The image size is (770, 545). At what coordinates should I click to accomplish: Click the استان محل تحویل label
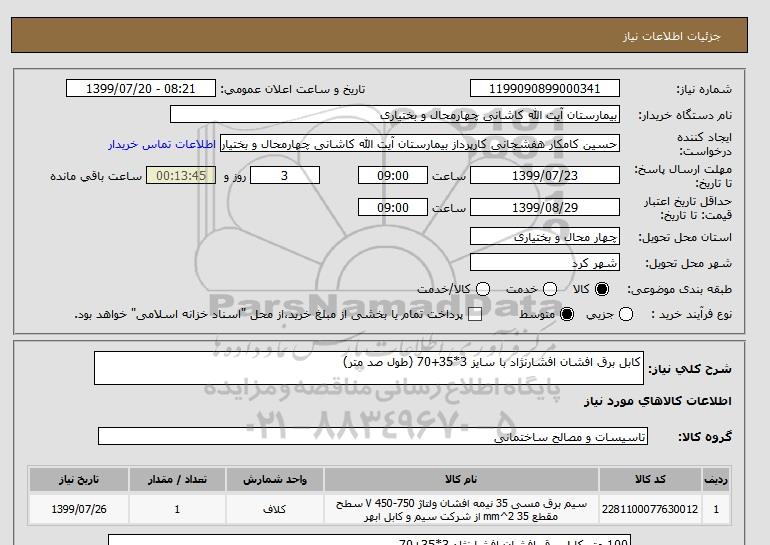pyautogui.click(x=685, y=237)
